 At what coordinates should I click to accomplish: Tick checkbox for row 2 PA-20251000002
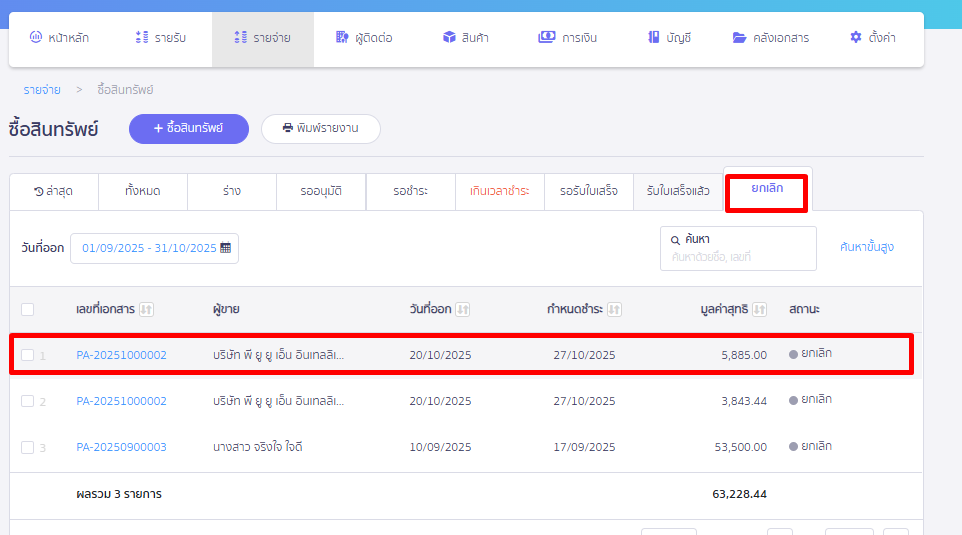coord(27,401)
